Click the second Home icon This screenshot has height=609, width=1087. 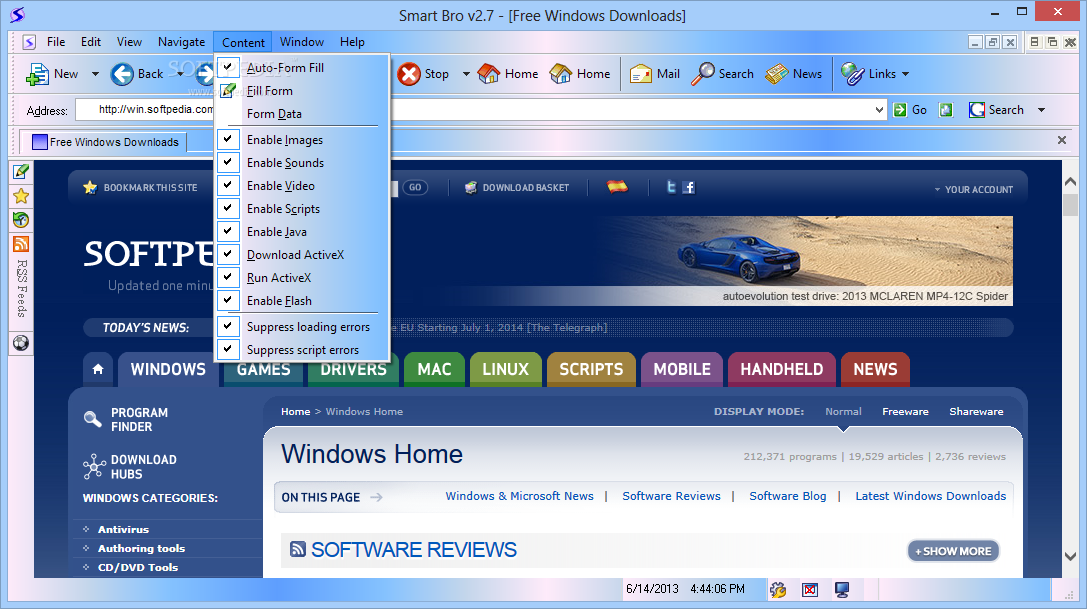[x=561, y=74]
